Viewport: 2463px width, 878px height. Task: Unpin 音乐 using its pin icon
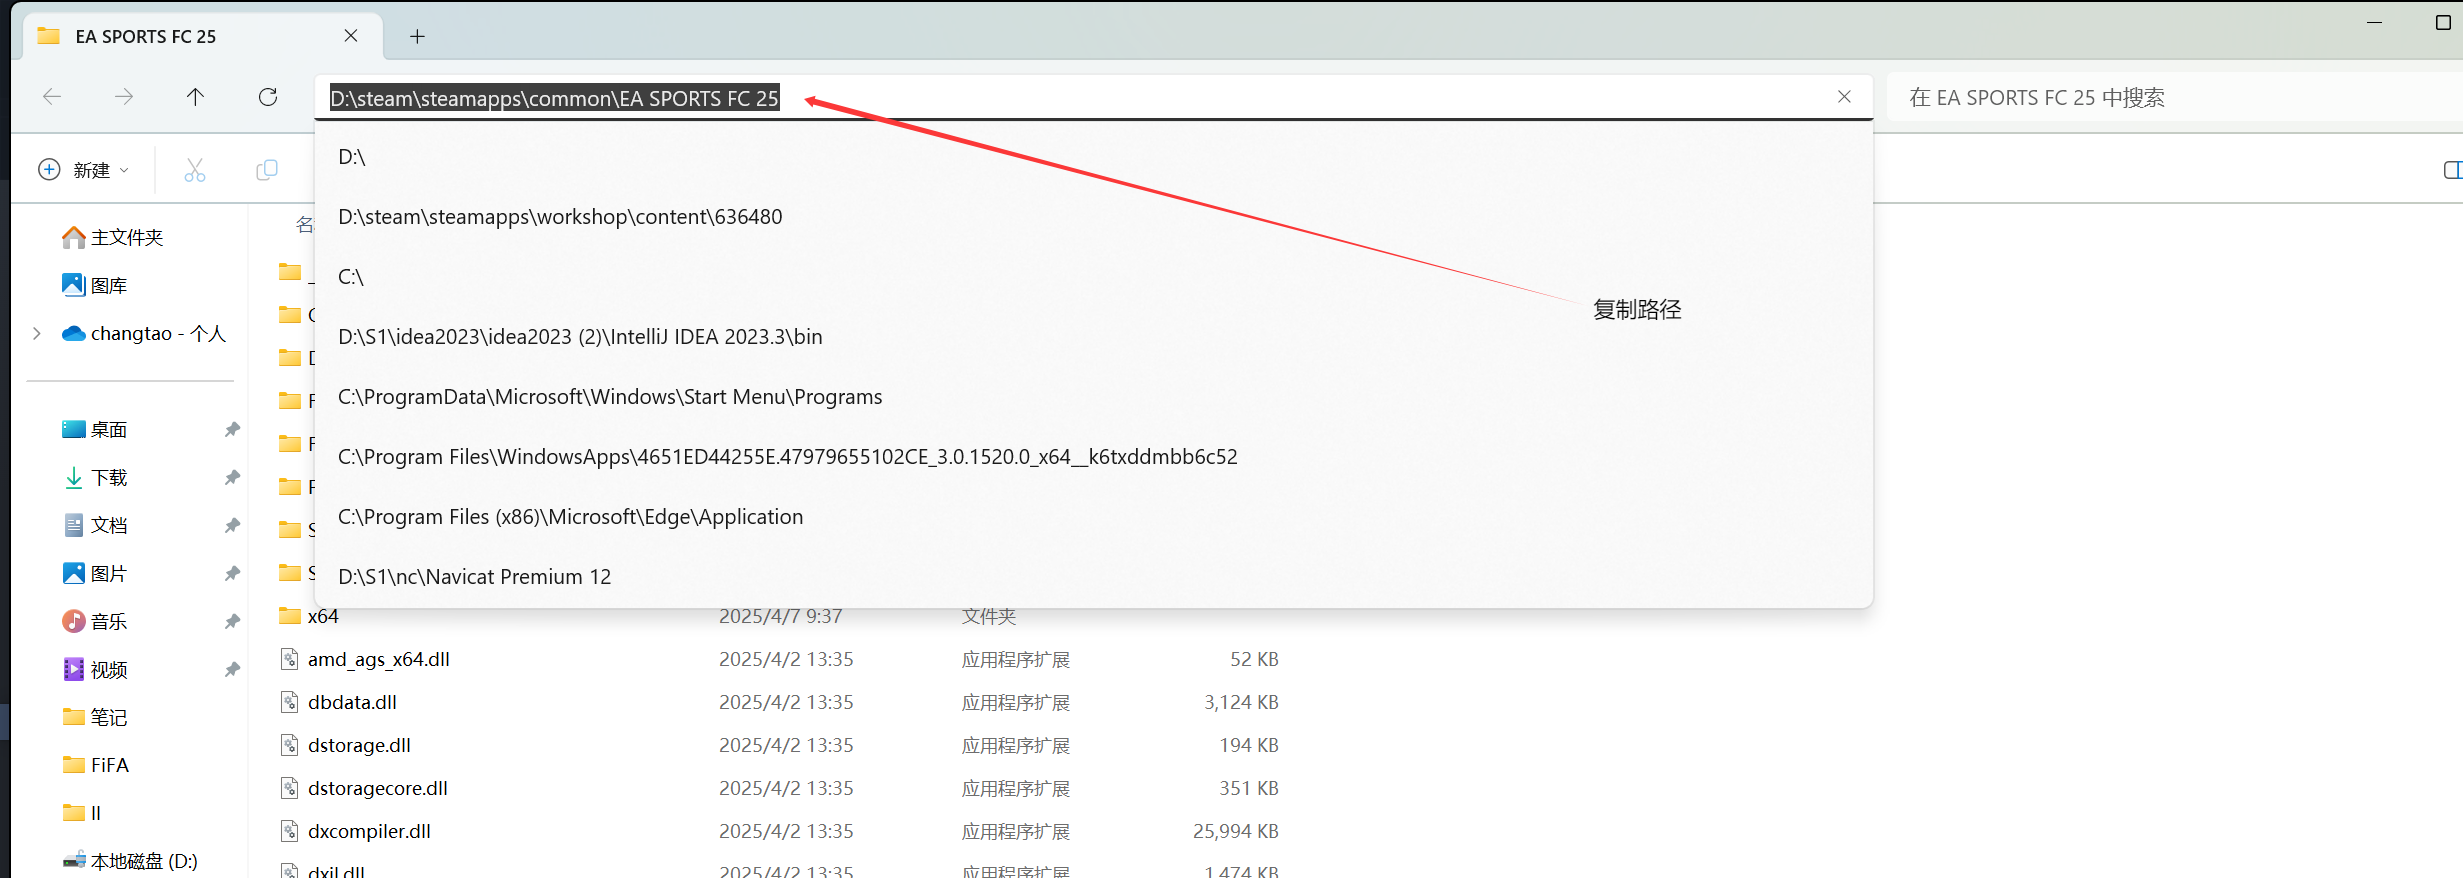pos(232,621)
